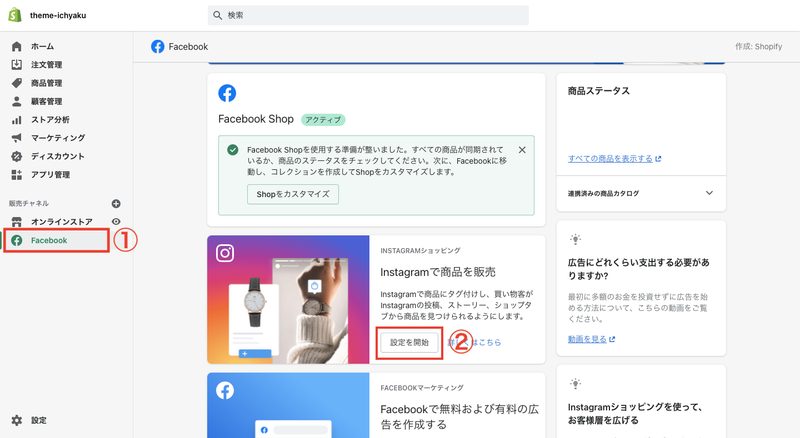Click Instagramで商品を販売 heading
This screenshot has width=800, height=438.
coord(438,272)
